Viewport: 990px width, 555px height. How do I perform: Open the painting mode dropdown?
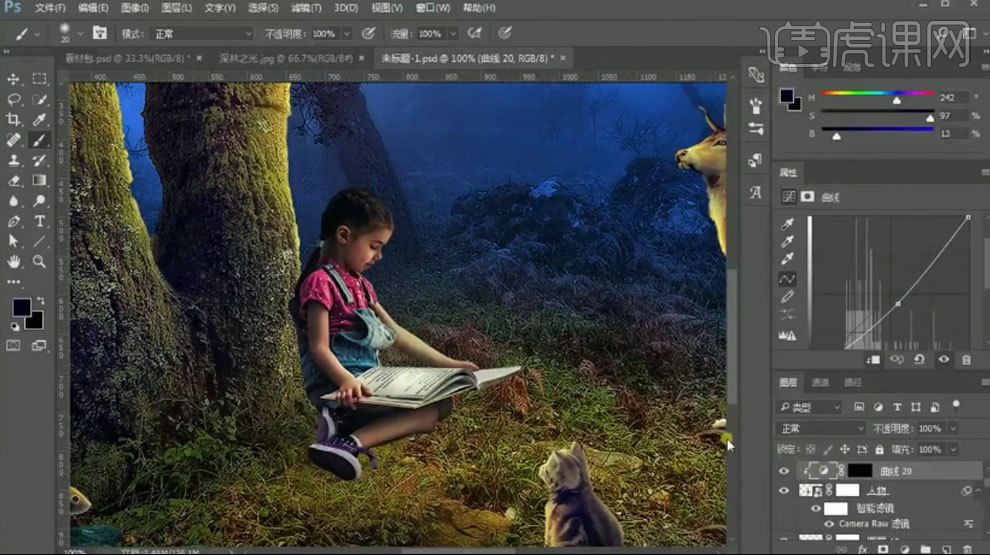pyautogui.click(x=203, y=33)
